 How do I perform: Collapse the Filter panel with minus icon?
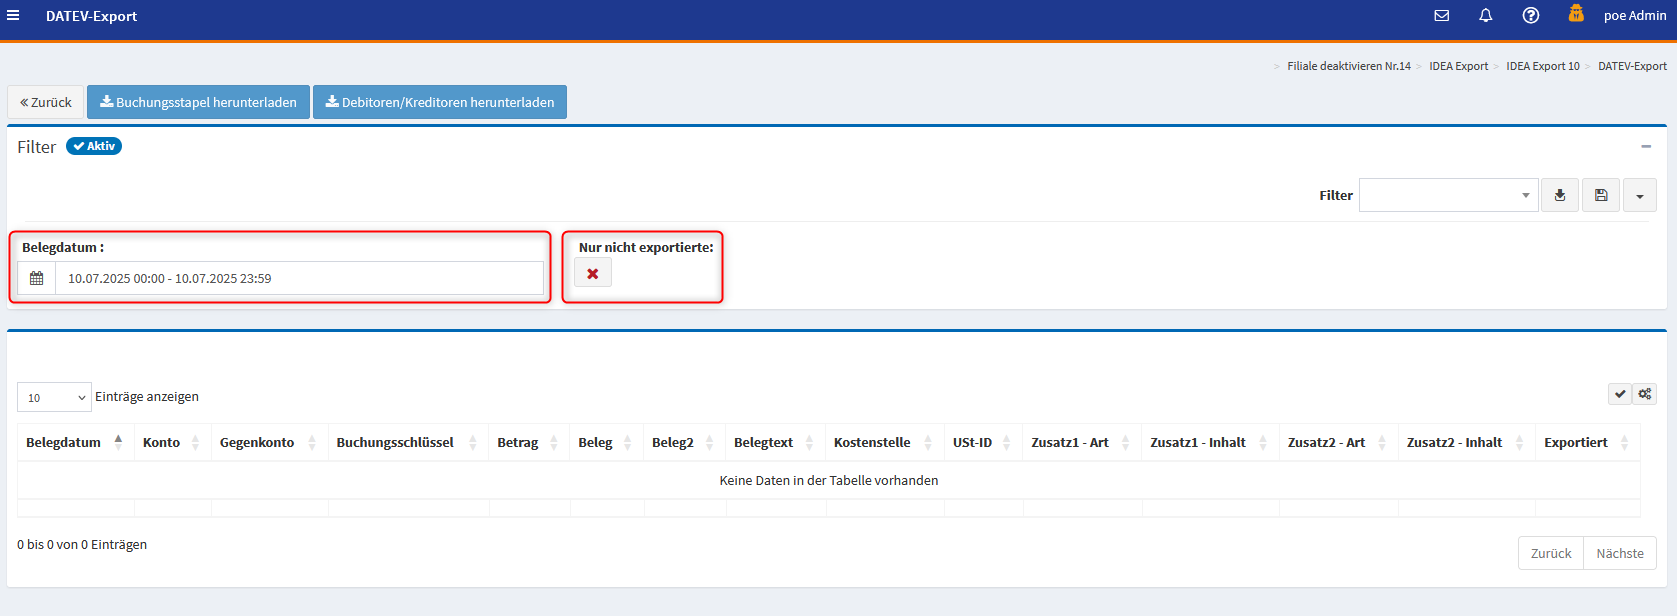click(1645, 147)
